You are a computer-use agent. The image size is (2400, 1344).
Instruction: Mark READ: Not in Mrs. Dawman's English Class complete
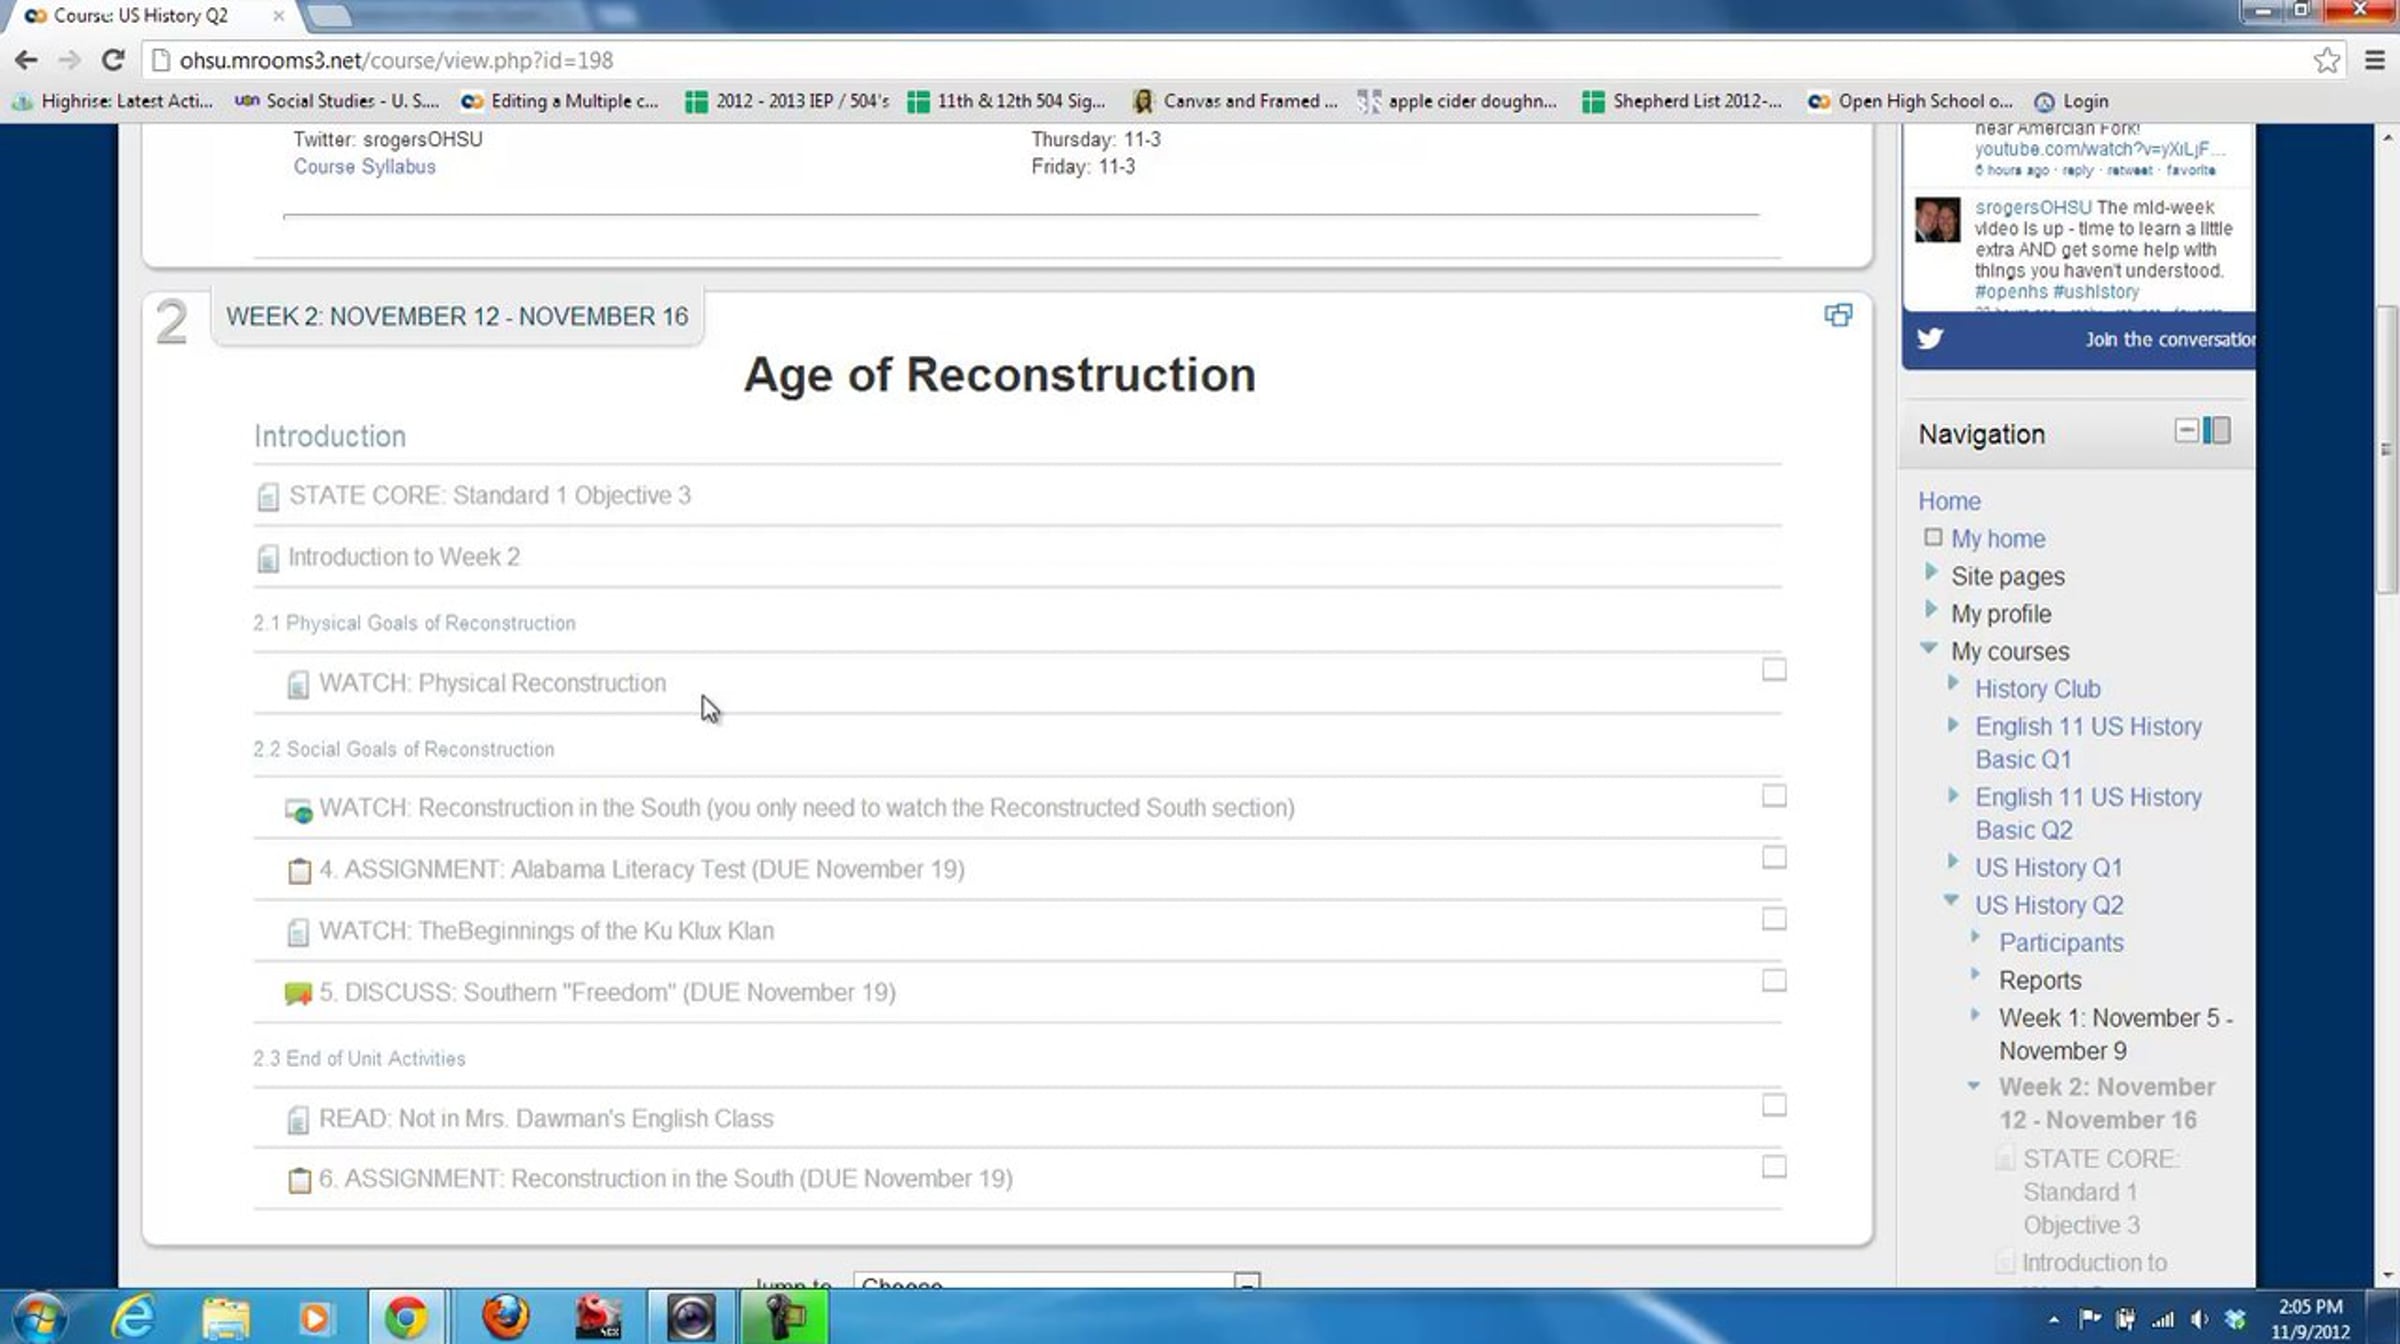point(1773,1105)
